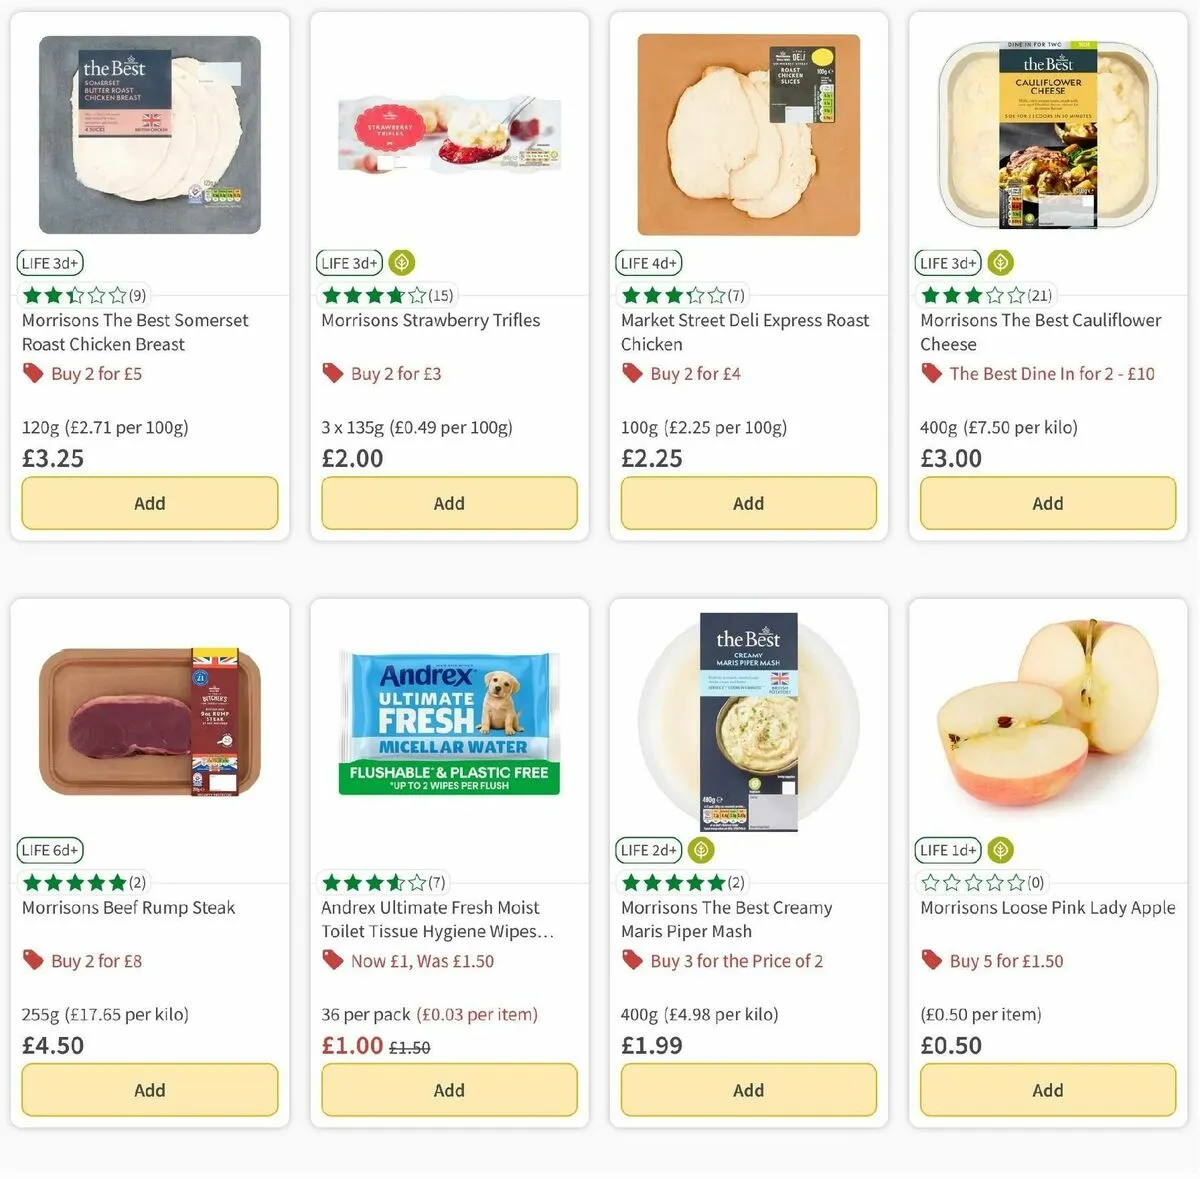Open The Best Dine In for 2 - £10 offer

click(x=1052, y=373)
